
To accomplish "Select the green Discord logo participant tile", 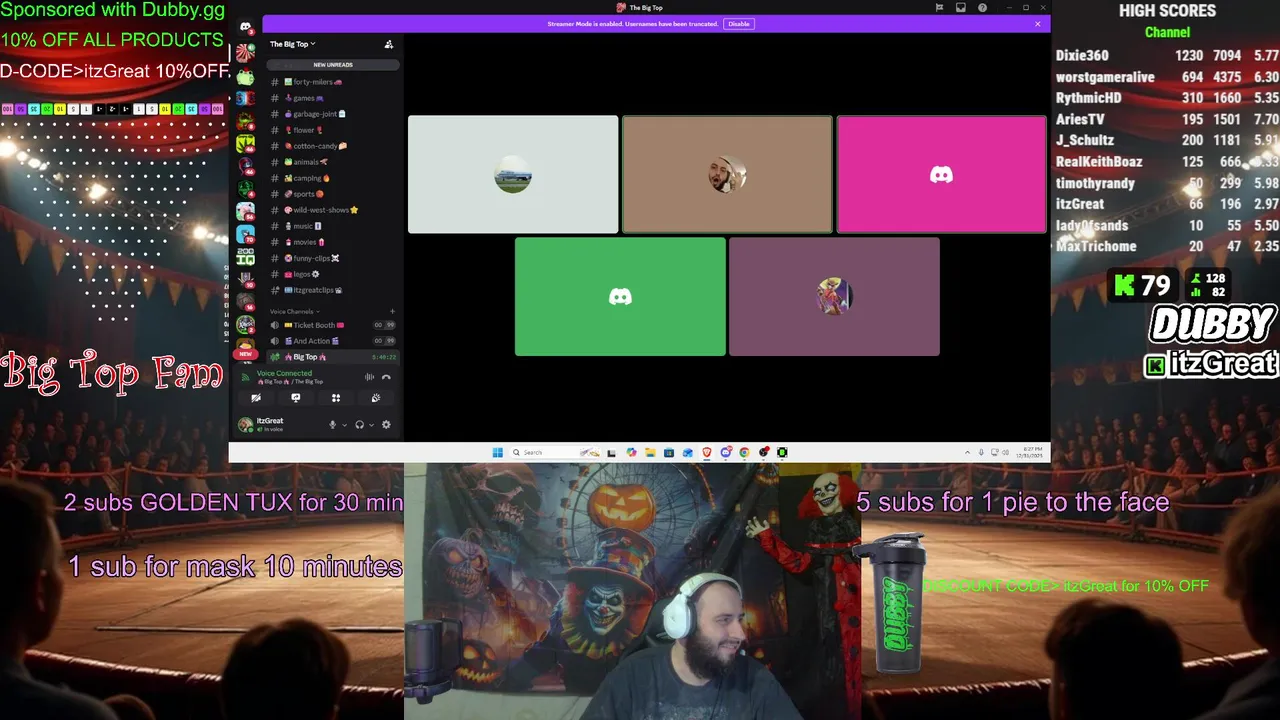I will coord(620,297).
